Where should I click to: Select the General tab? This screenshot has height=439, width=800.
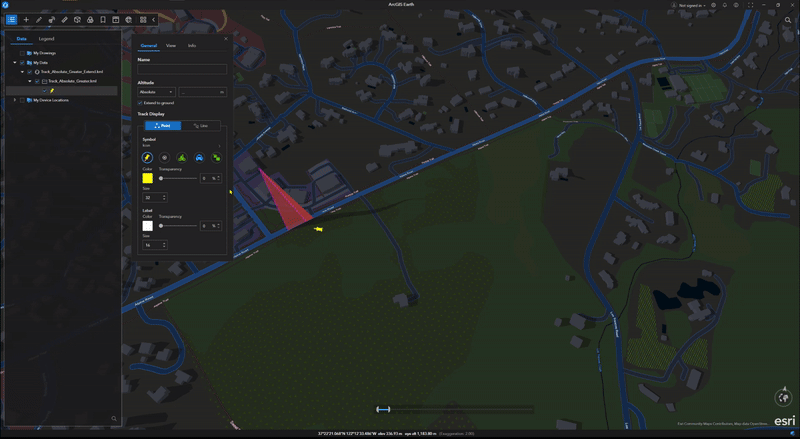pos(148,45)
